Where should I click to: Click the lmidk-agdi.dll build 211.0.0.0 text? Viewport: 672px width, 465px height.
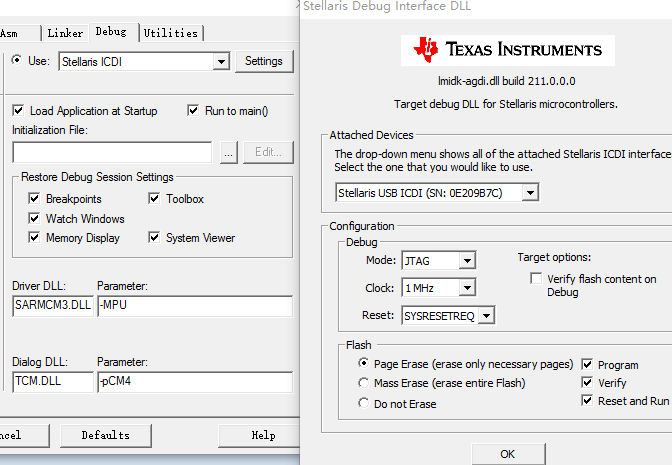tap(507, 81)
